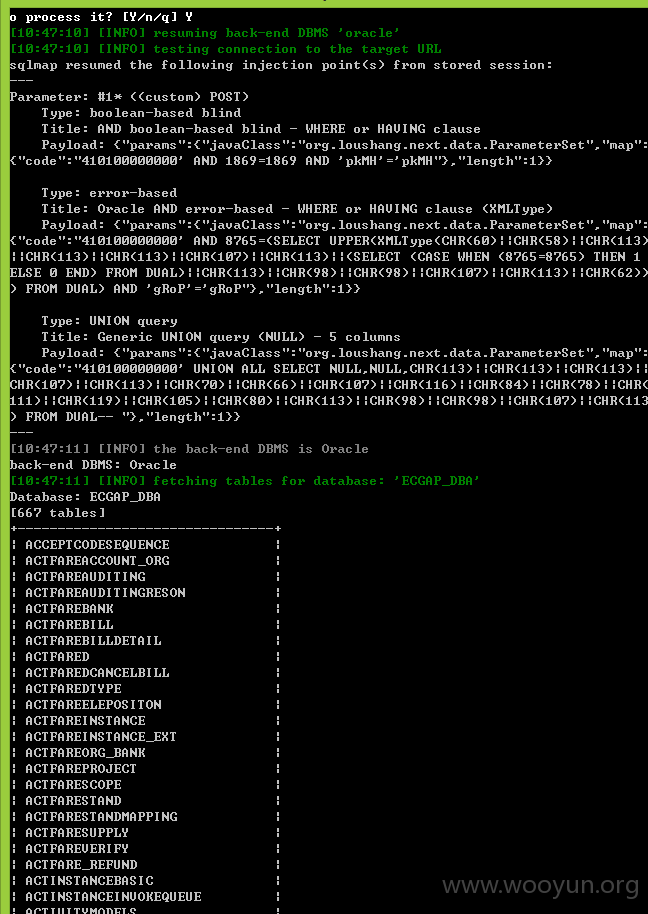Click the 'the back-end DBMS is Oracle' log line
648x914 pixels.
point(189,449)
